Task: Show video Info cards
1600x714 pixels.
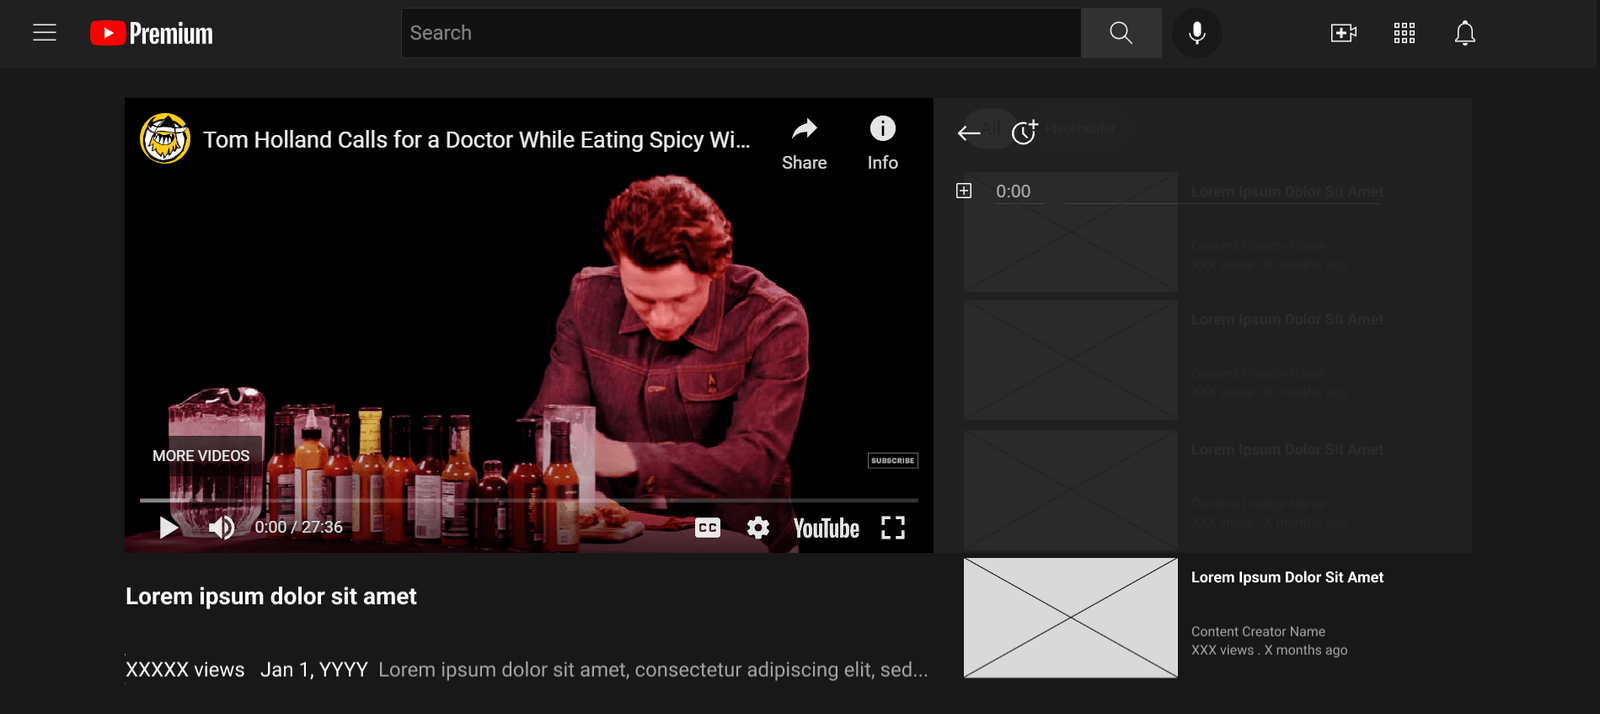Action: 882,144
